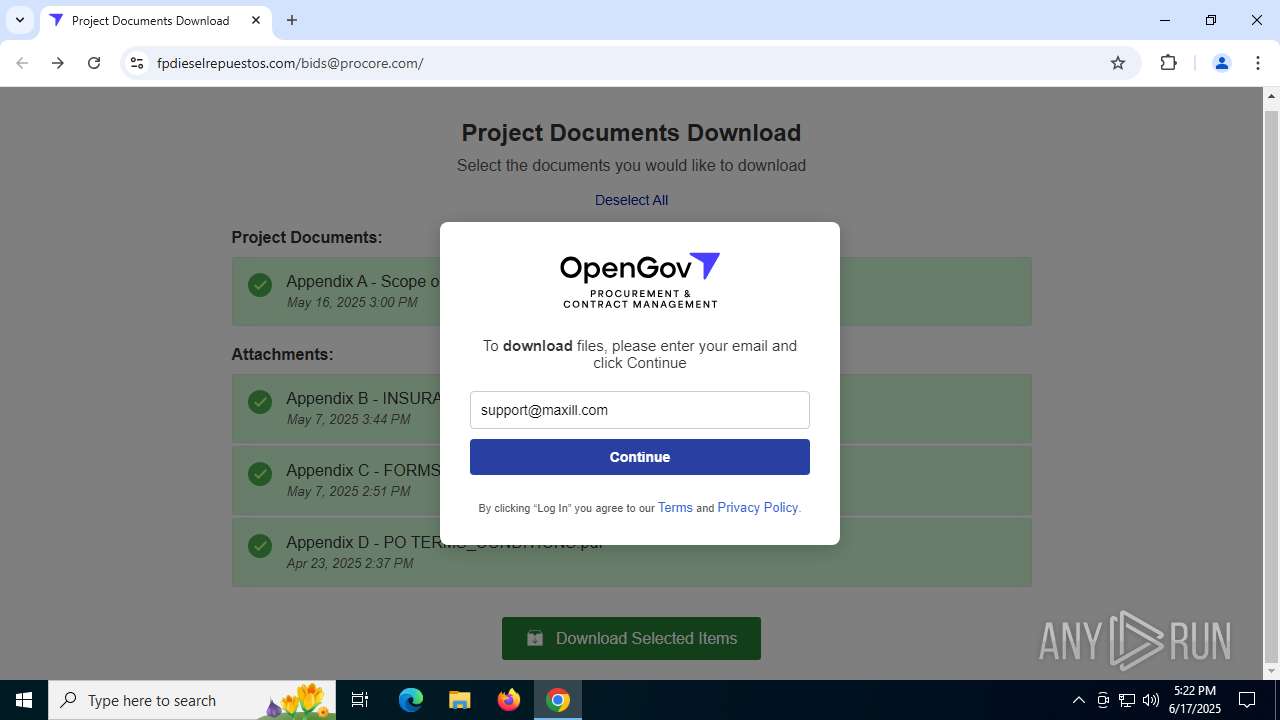Open the Chrome profile avatar

[1221, 63]
